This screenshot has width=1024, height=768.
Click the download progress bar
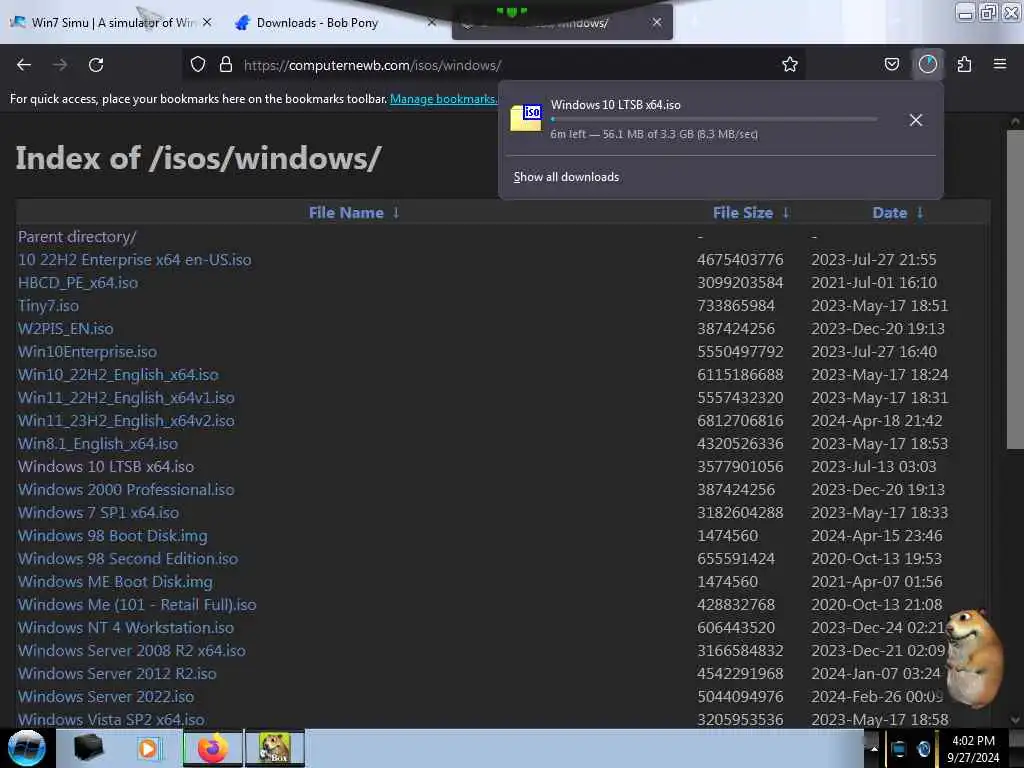pos(714,120)
